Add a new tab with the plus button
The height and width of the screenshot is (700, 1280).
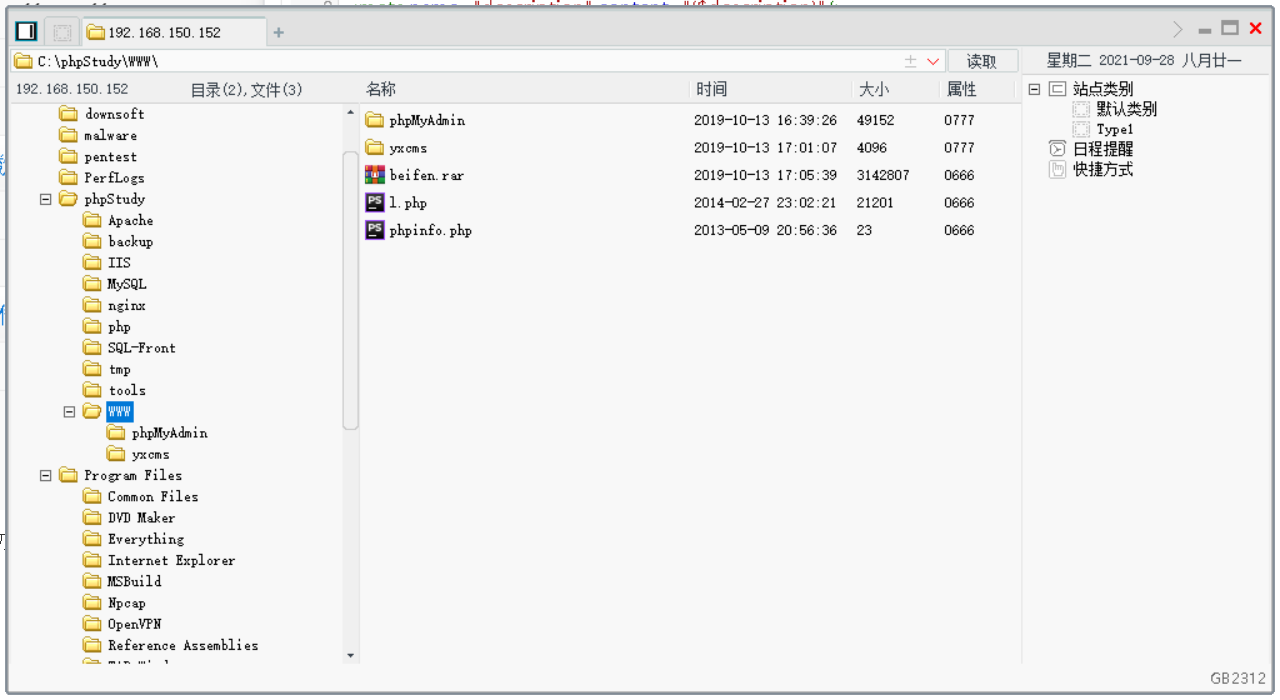point(279,32)
